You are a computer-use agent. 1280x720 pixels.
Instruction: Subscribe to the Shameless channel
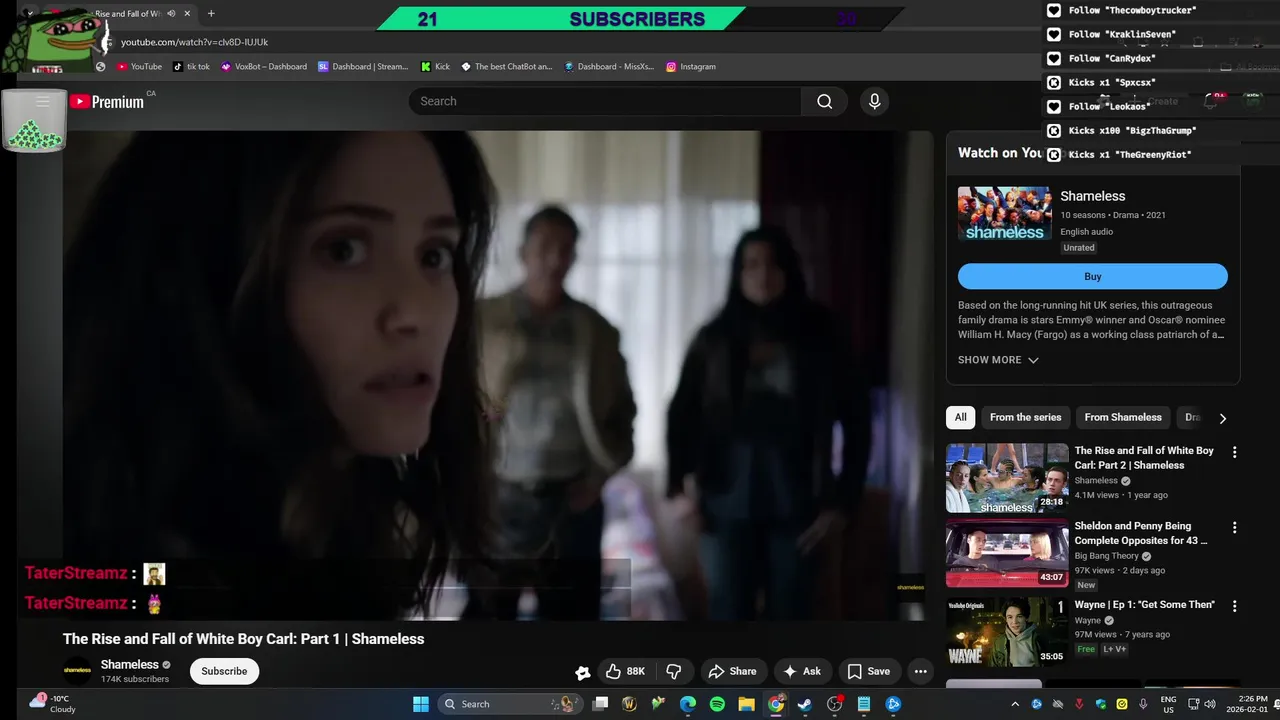(x=224, y=671)
